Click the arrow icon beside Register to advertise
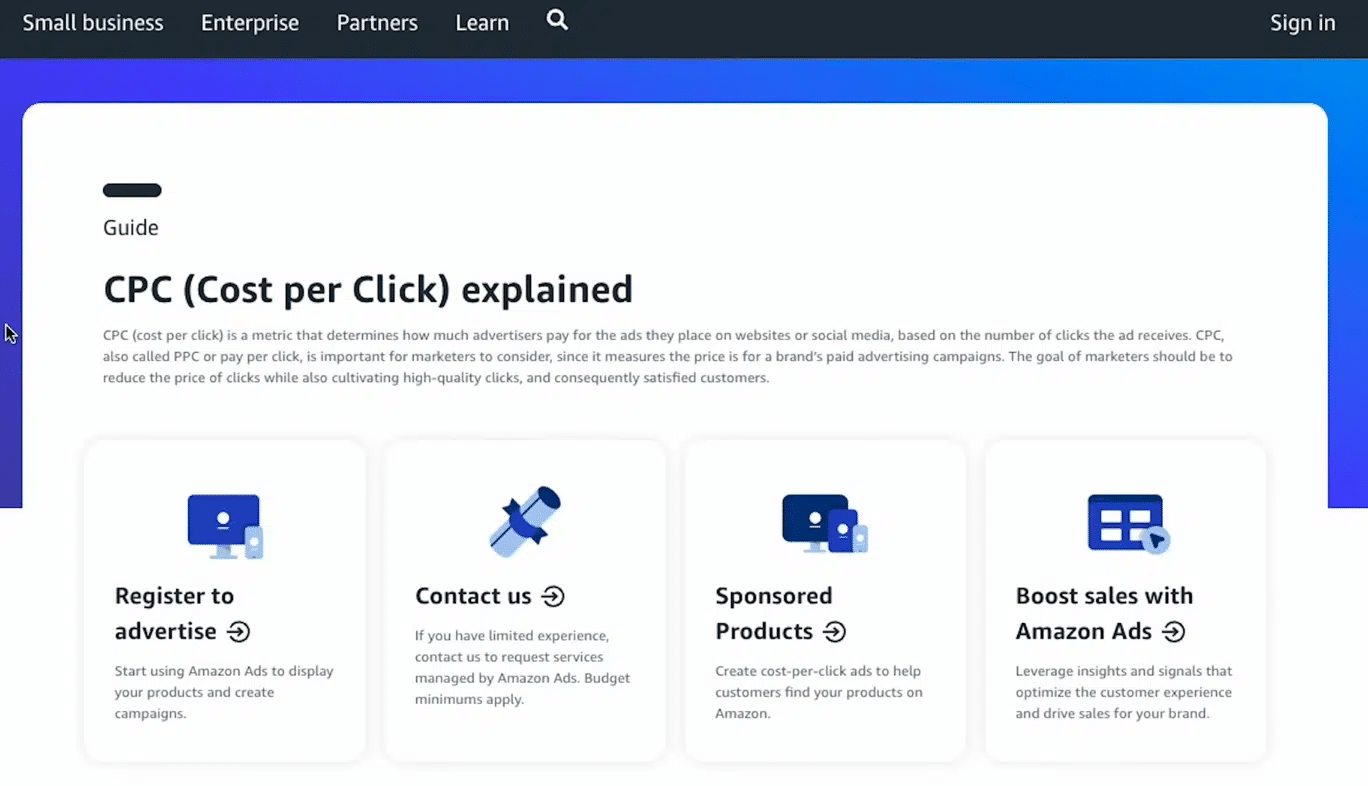The width and height of the screenshot is (1368, 786). (238, 632)
